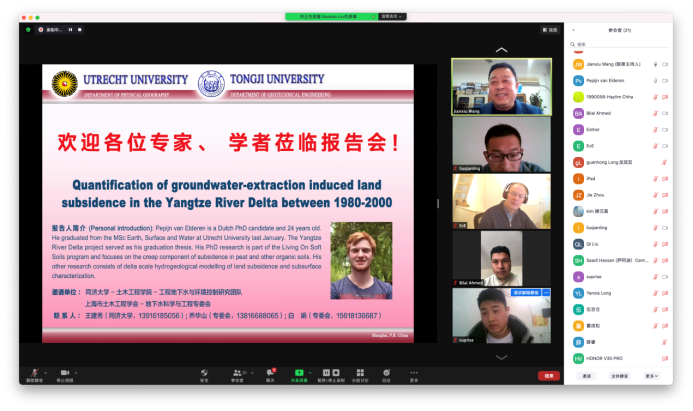Show previous video thumbnails with up chevron
This screenshot has width=693, height=411.
tap(501, 50)
